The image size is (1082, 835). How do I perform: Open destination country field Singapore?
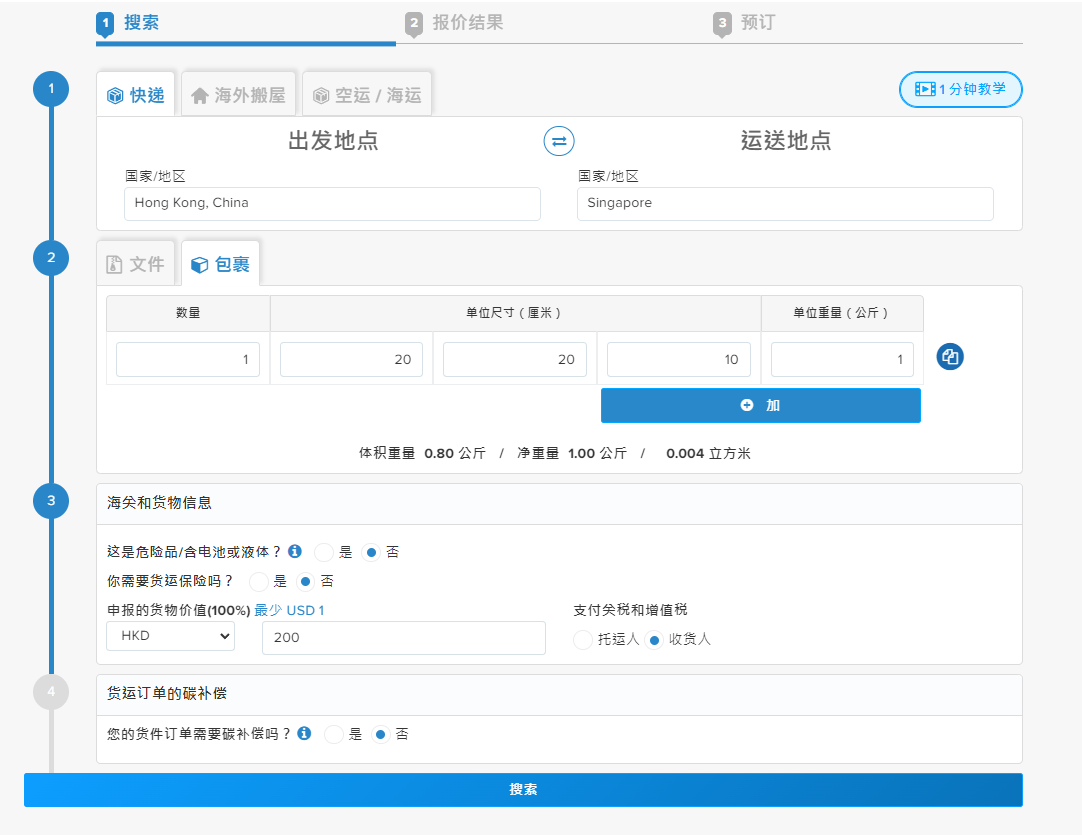tap(785, 204)
